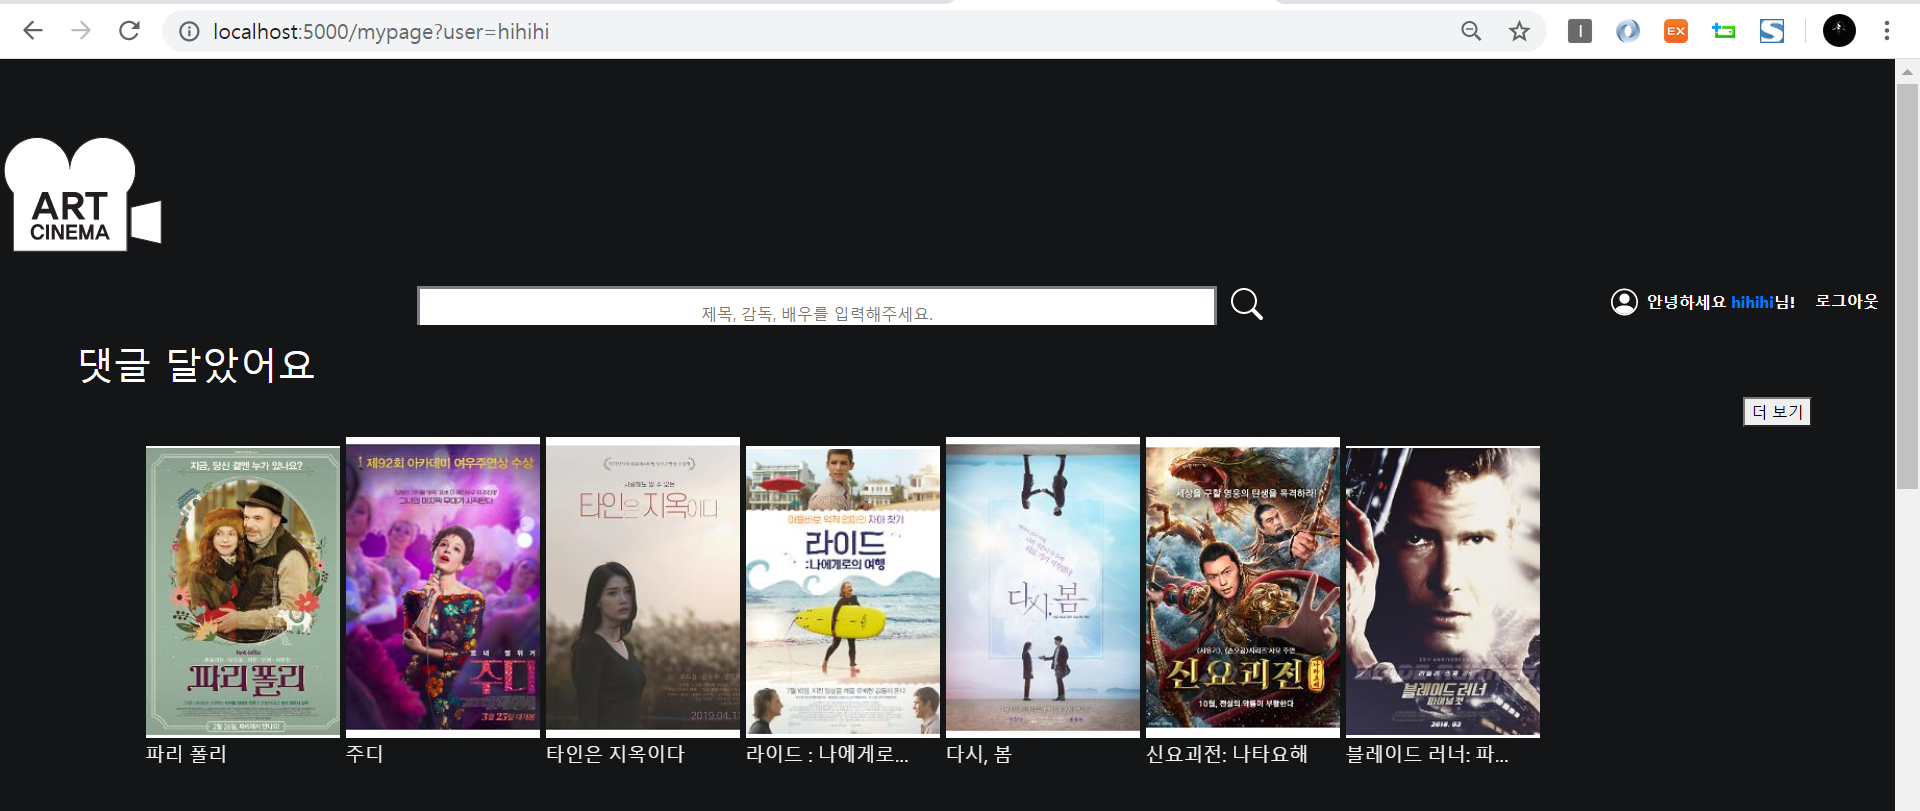Click the title text 다시, 봄
Screen dimensions: 1920x811
[979, 754]
